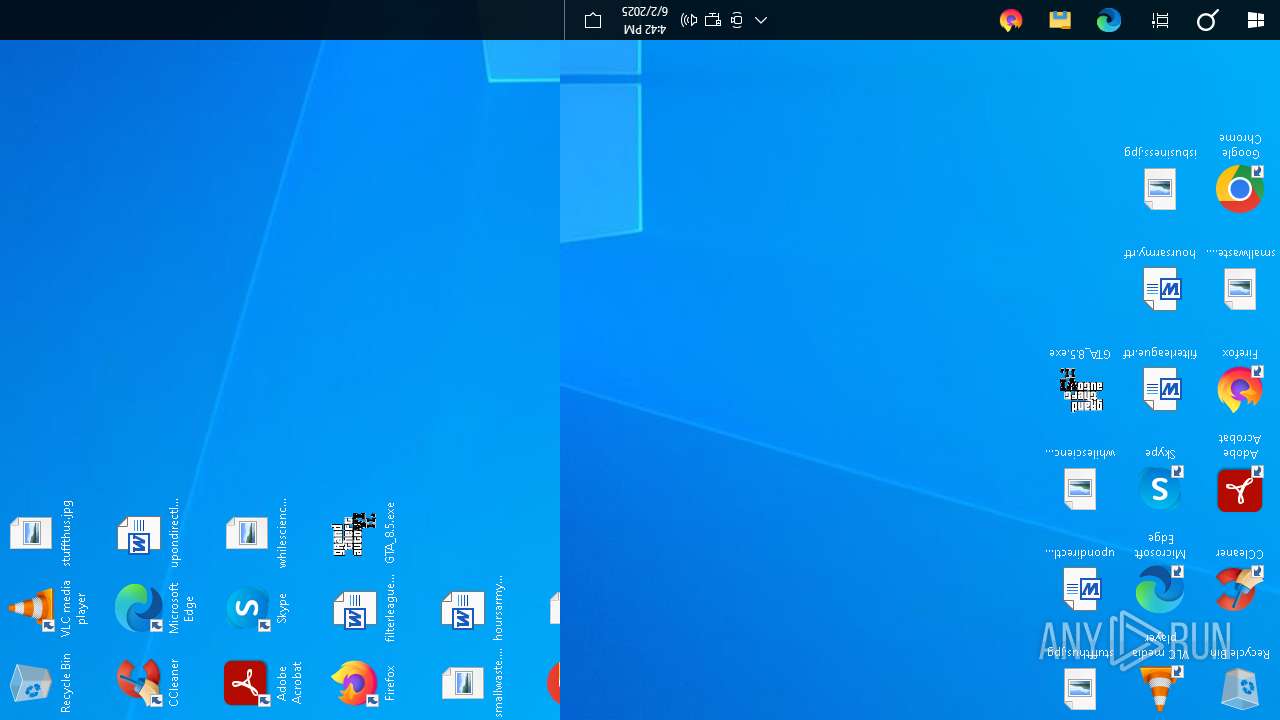Open the notification center icon

[593, 20]
